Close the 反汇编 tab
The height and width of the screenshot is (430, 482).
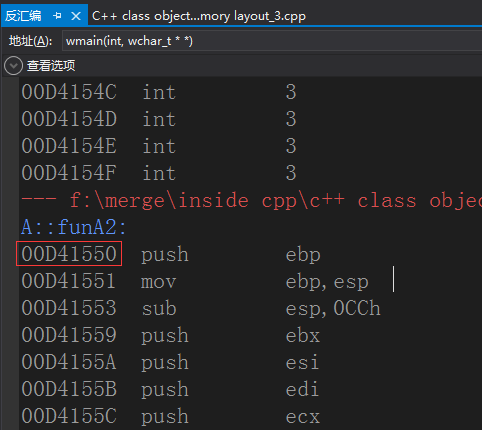(x=76, y=16)
